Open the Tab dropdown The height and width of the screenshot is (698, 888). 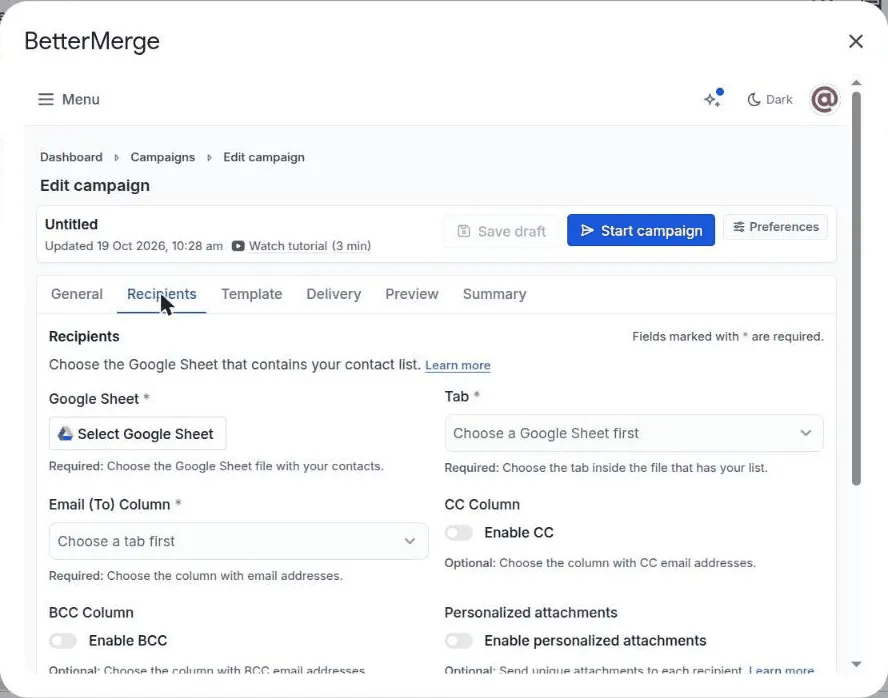click(x=634, y=433)
